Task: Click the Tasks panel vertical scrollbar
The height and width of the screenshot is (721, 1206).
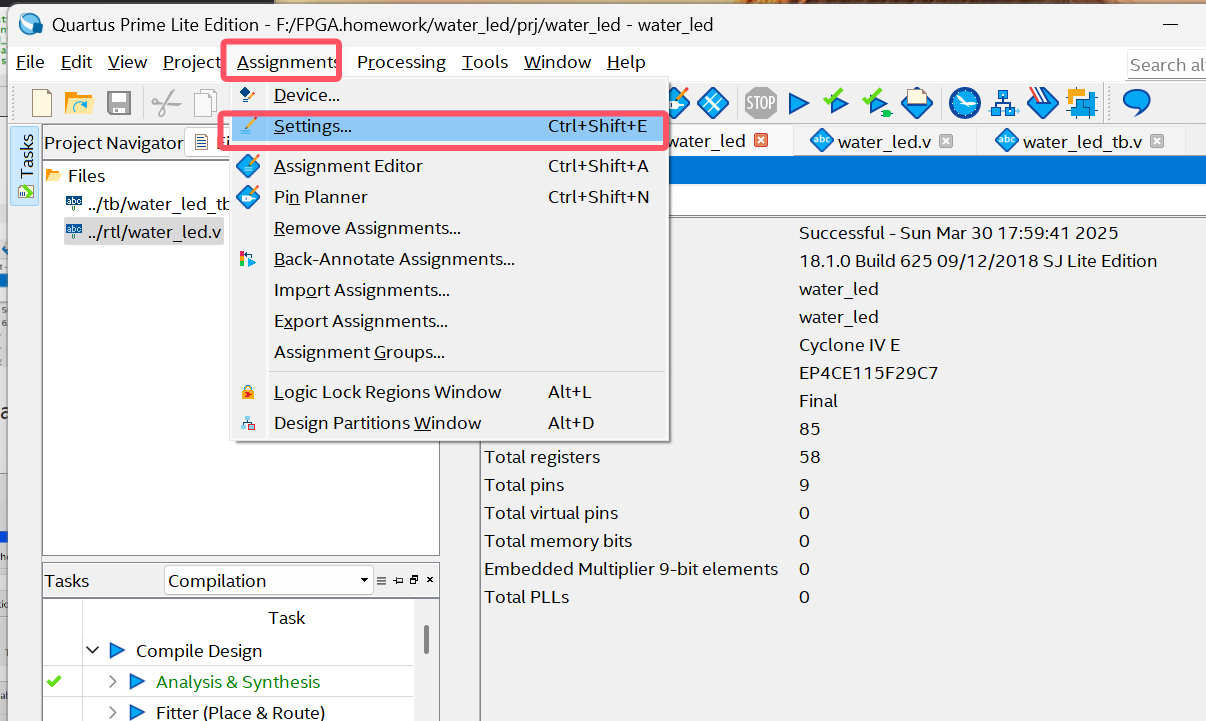Action: (427, 639)
